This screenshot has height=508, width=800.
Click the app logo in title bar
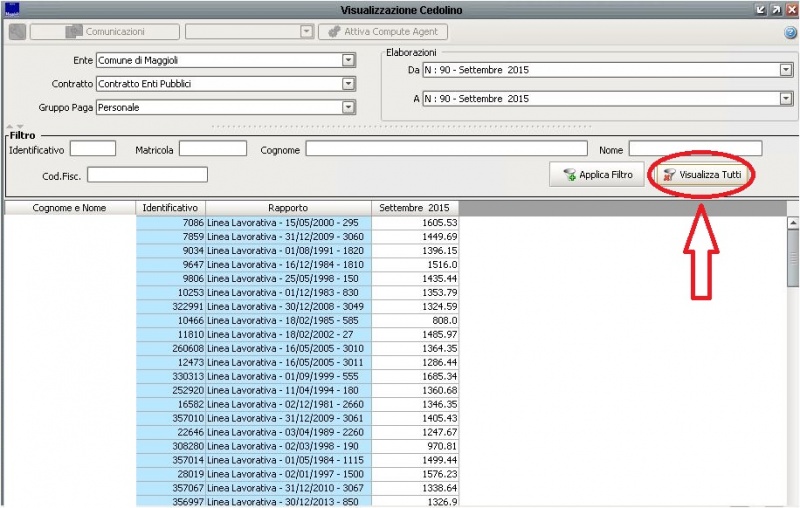click(x=12, y=9)
